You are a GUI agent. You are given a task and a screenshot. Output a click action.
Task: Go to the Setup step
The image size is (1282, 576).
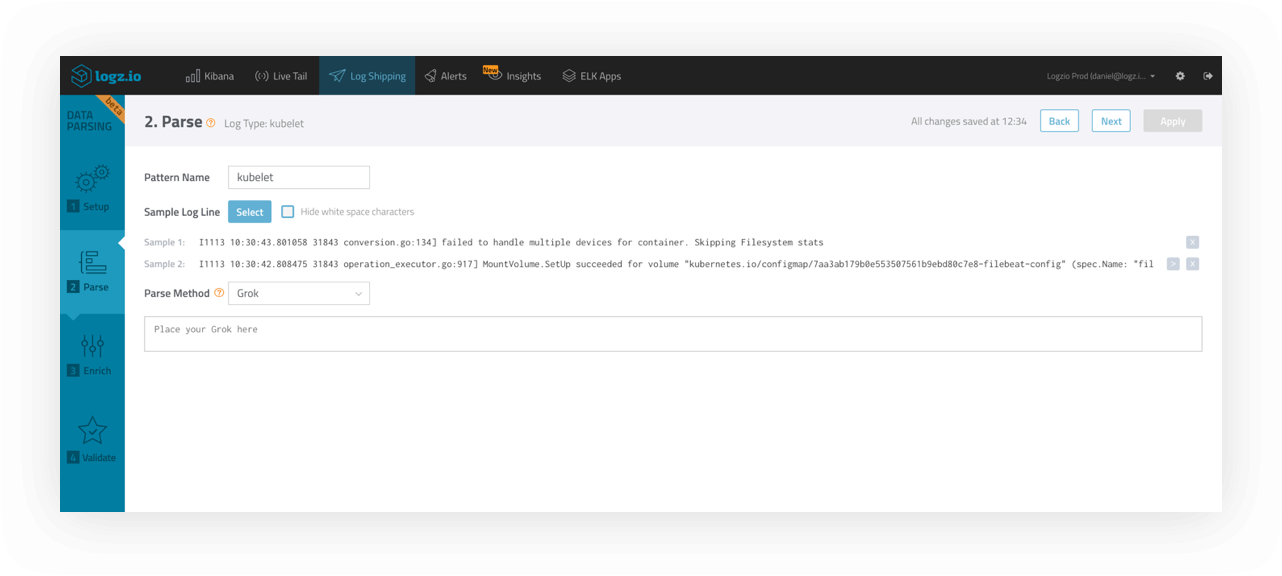[92, 189]
